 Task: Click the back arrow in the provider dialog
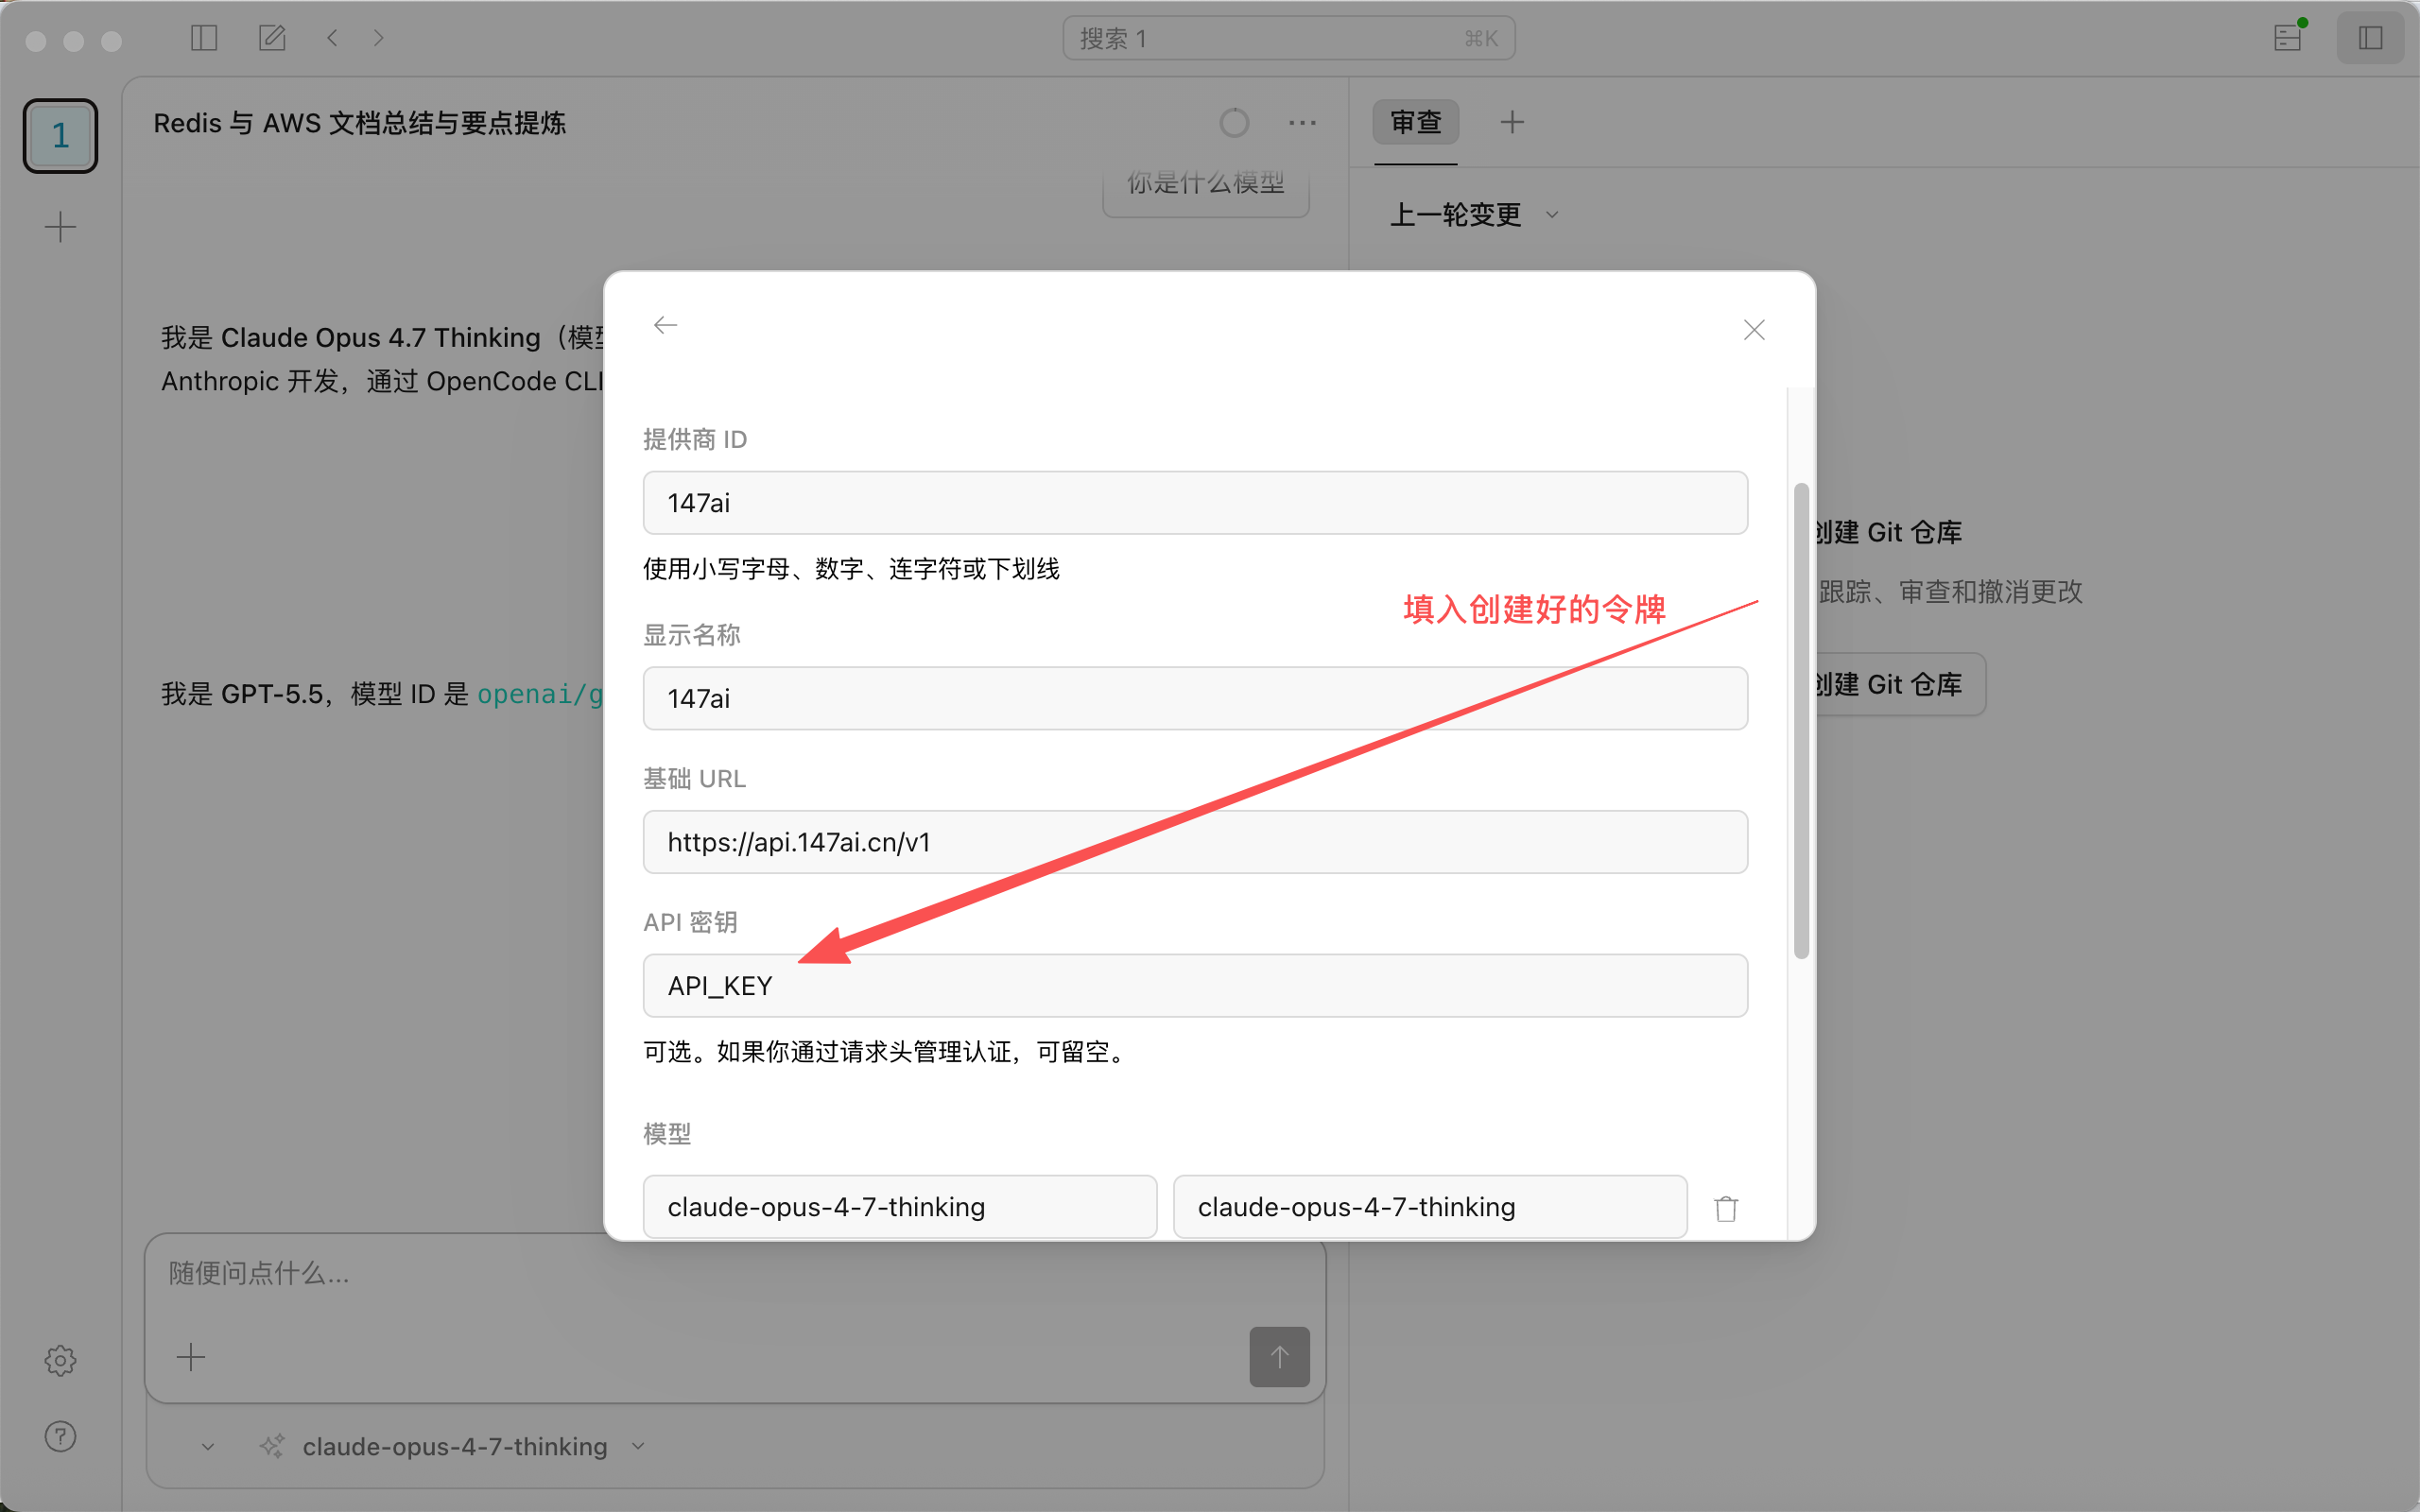coord(665,325)
